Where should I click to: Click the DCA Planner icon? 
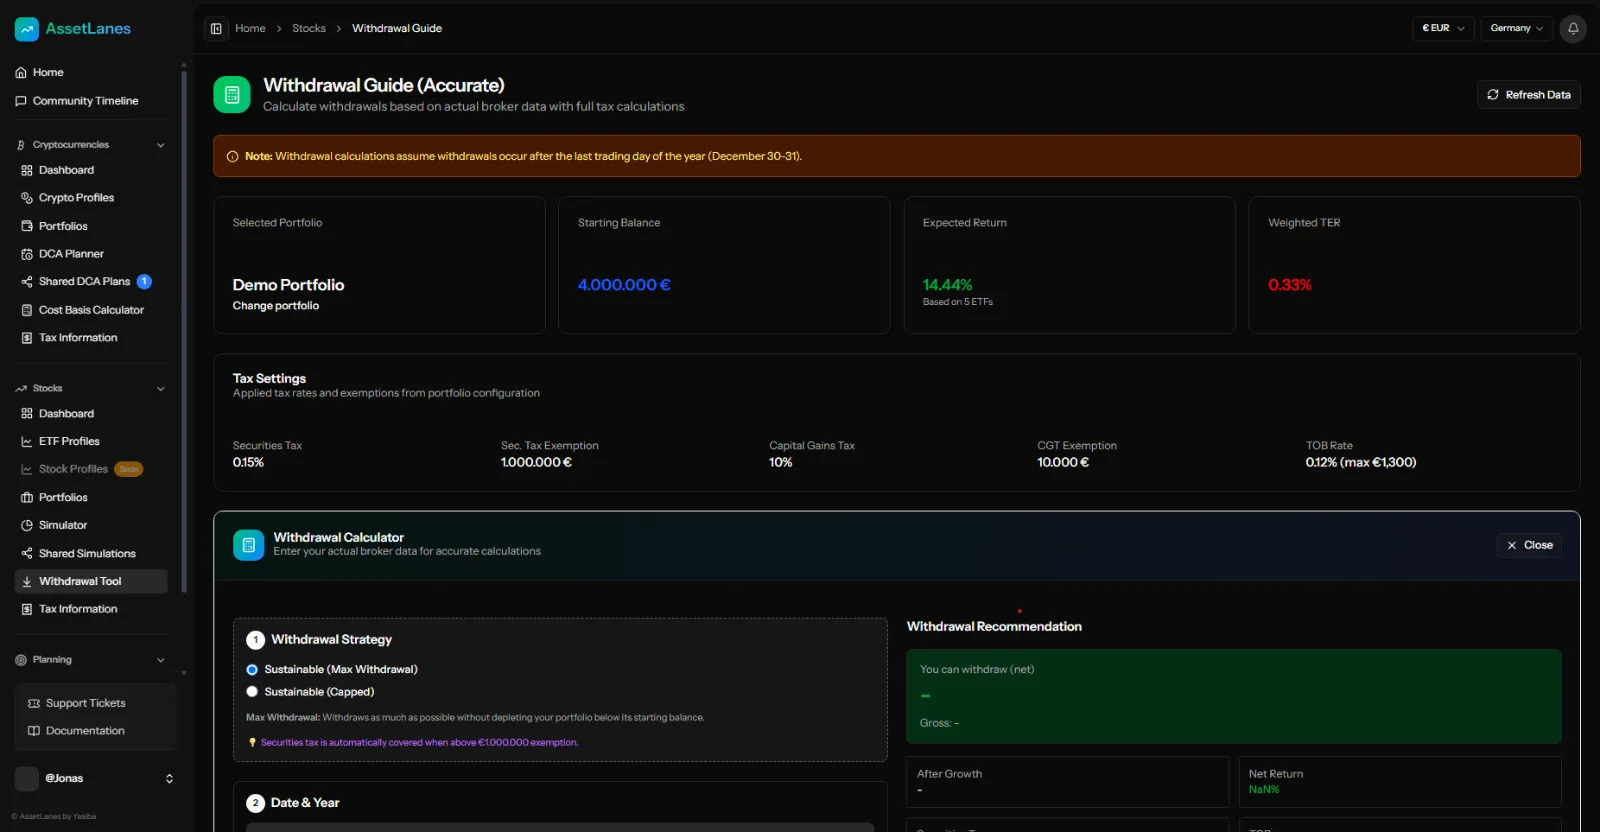[27, 254]
